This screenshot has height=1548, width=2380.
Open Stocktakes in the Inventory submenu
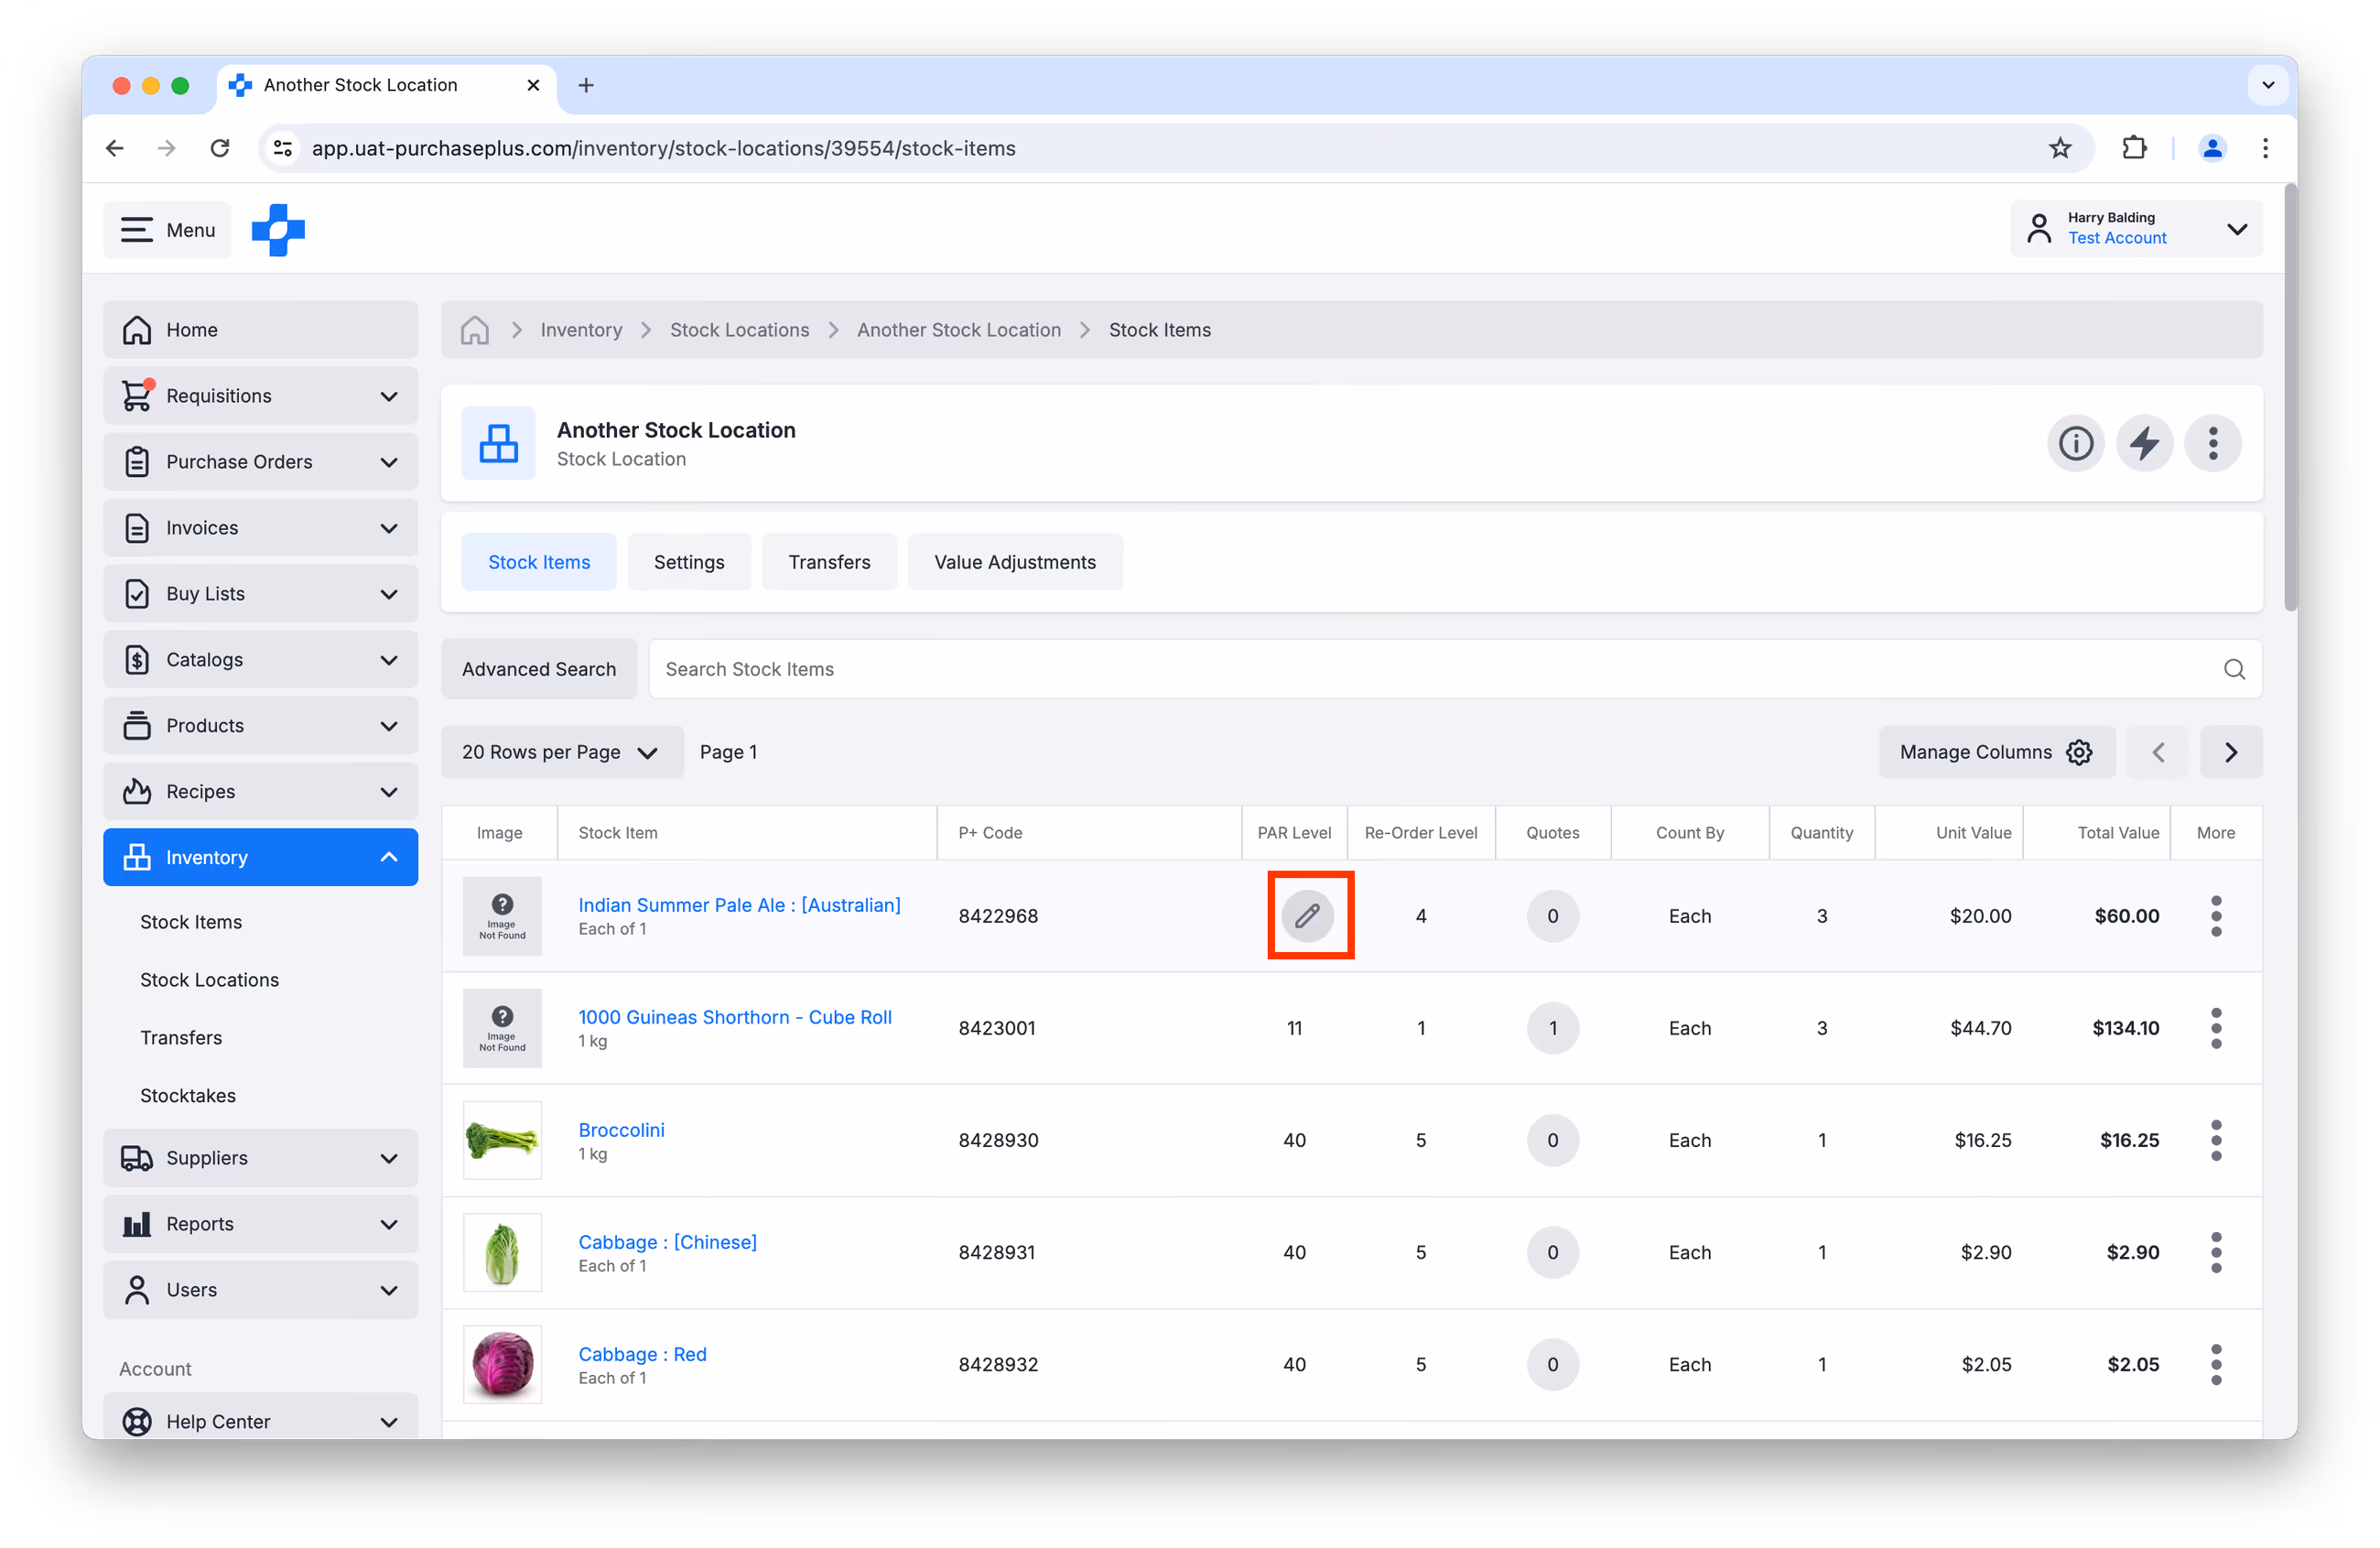(x=188, y=1096)
